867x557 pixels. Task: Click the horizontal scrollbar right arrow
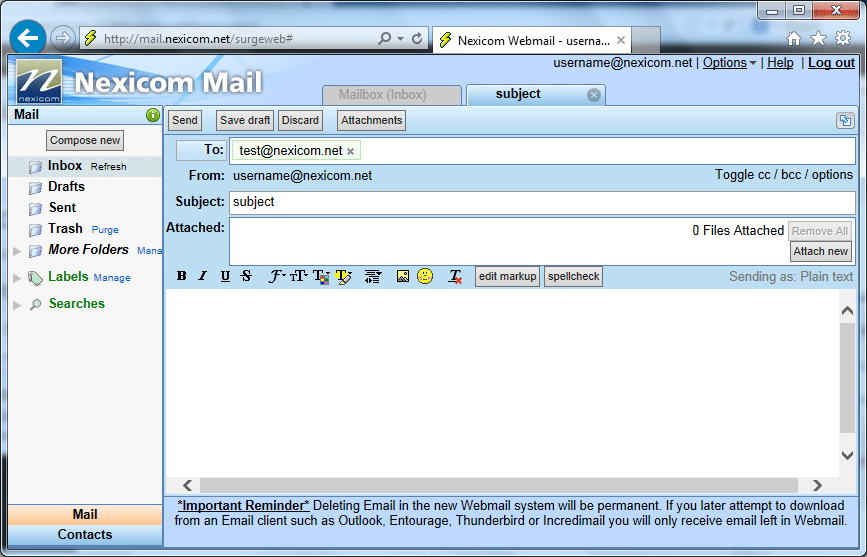[x=817, y=486]
